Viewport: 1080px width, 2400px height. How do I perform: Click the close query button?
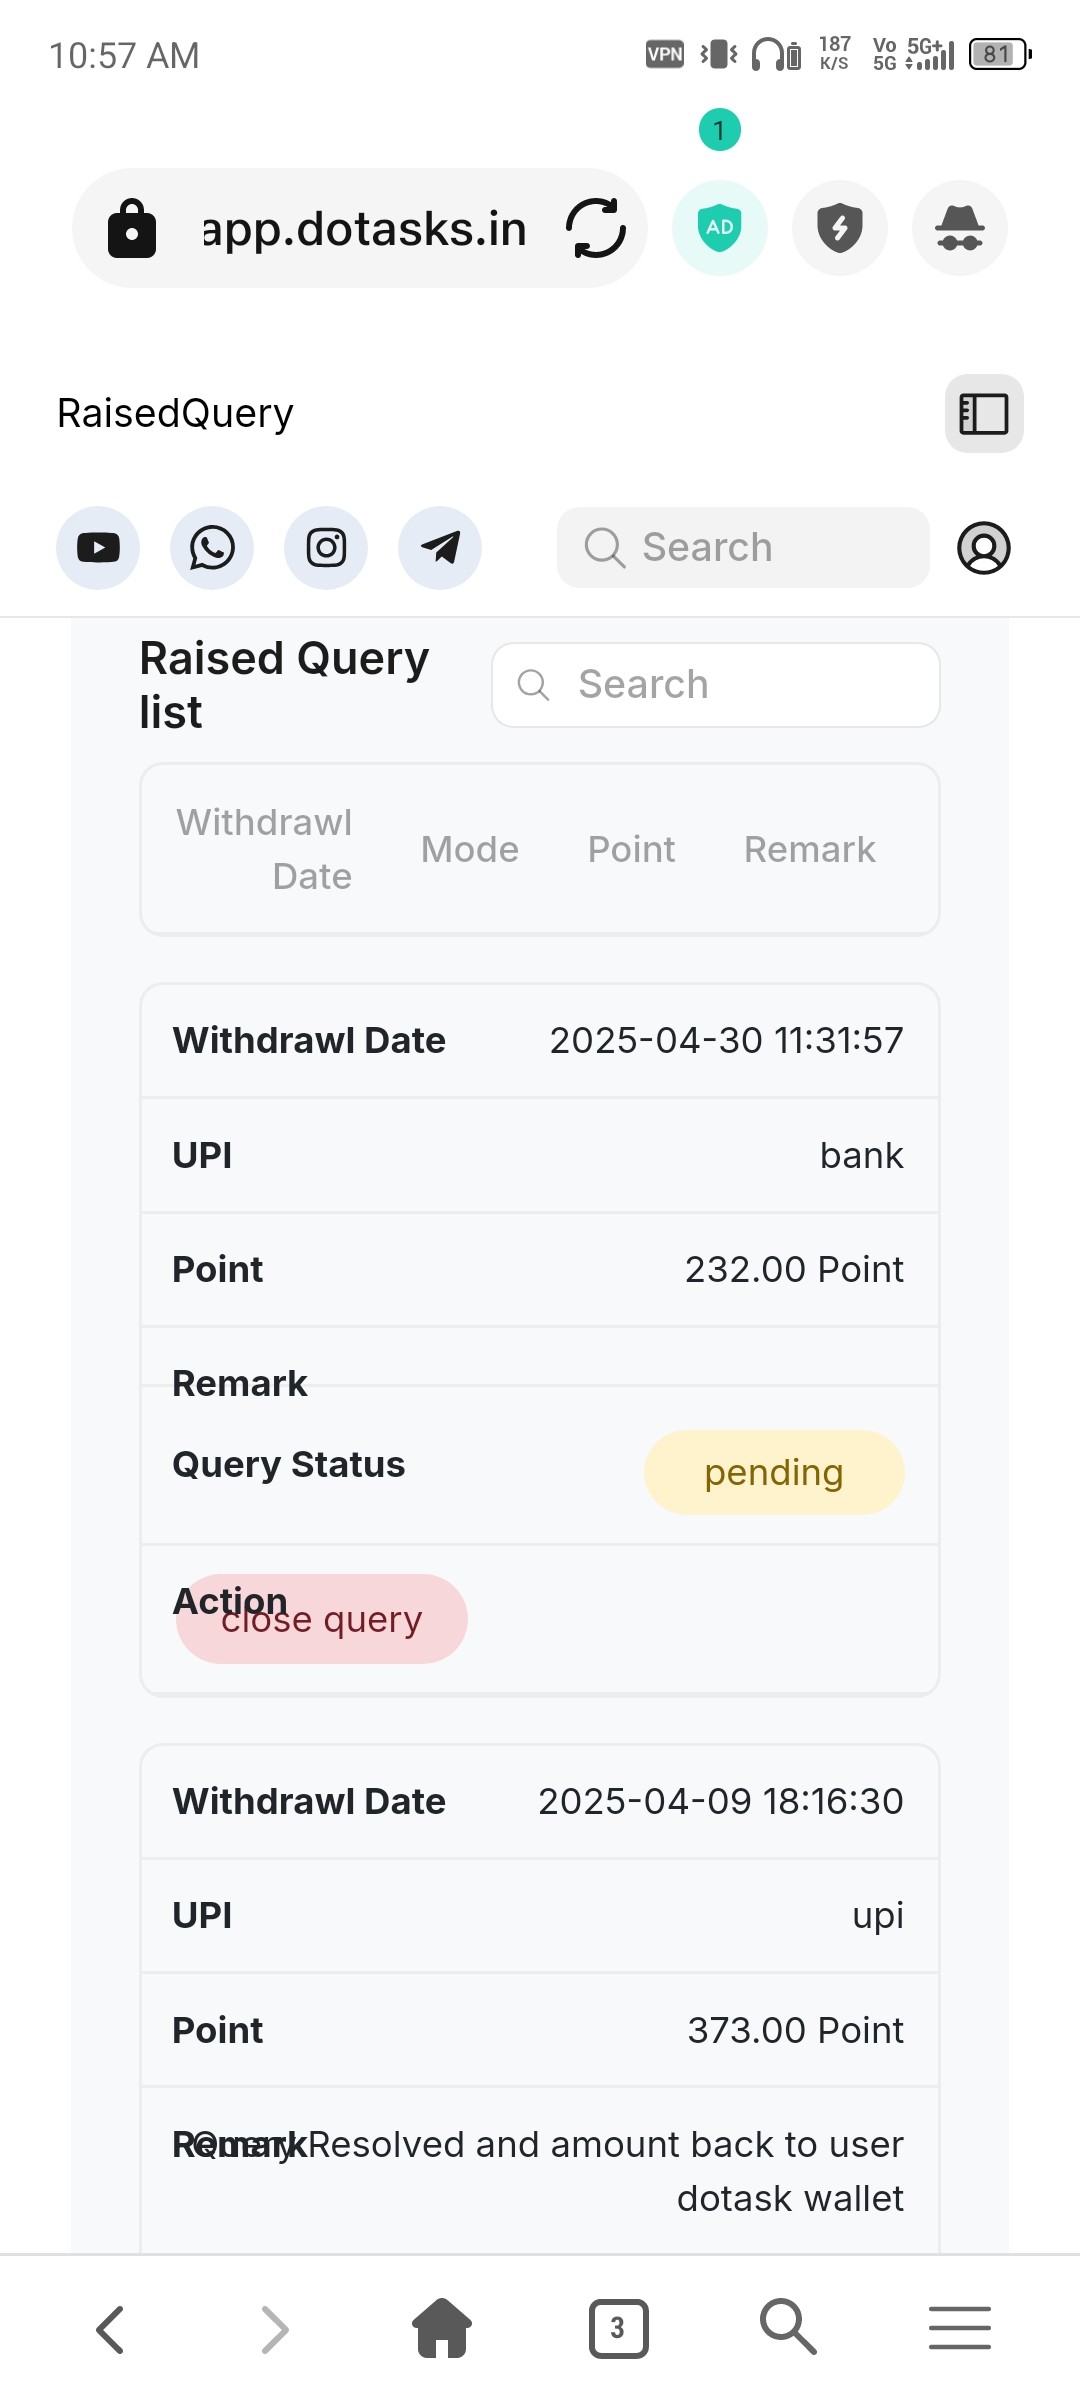[322, 1619]
